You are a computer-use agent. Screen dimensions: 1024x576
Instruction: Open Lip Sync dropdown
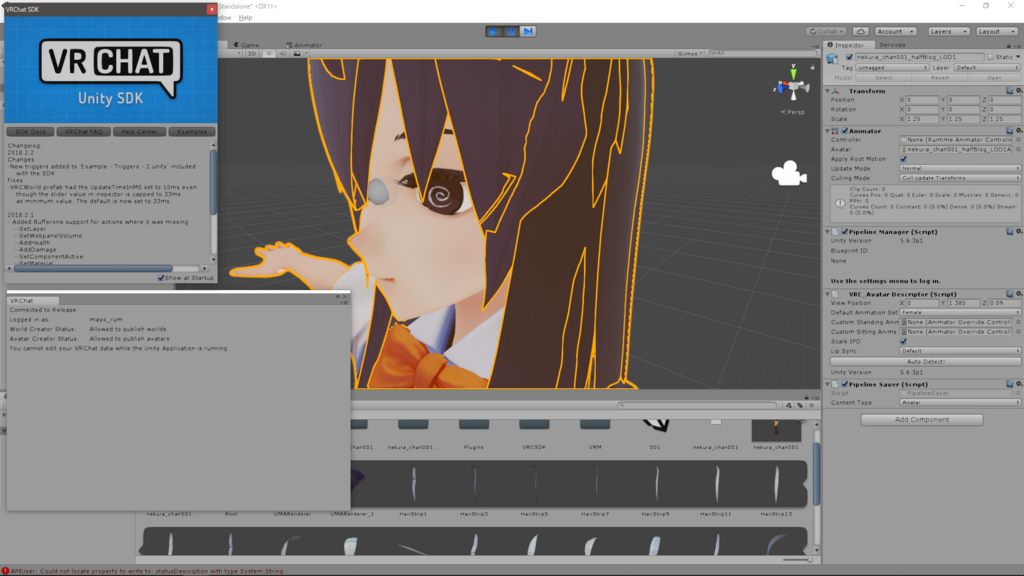pos(959,351)
